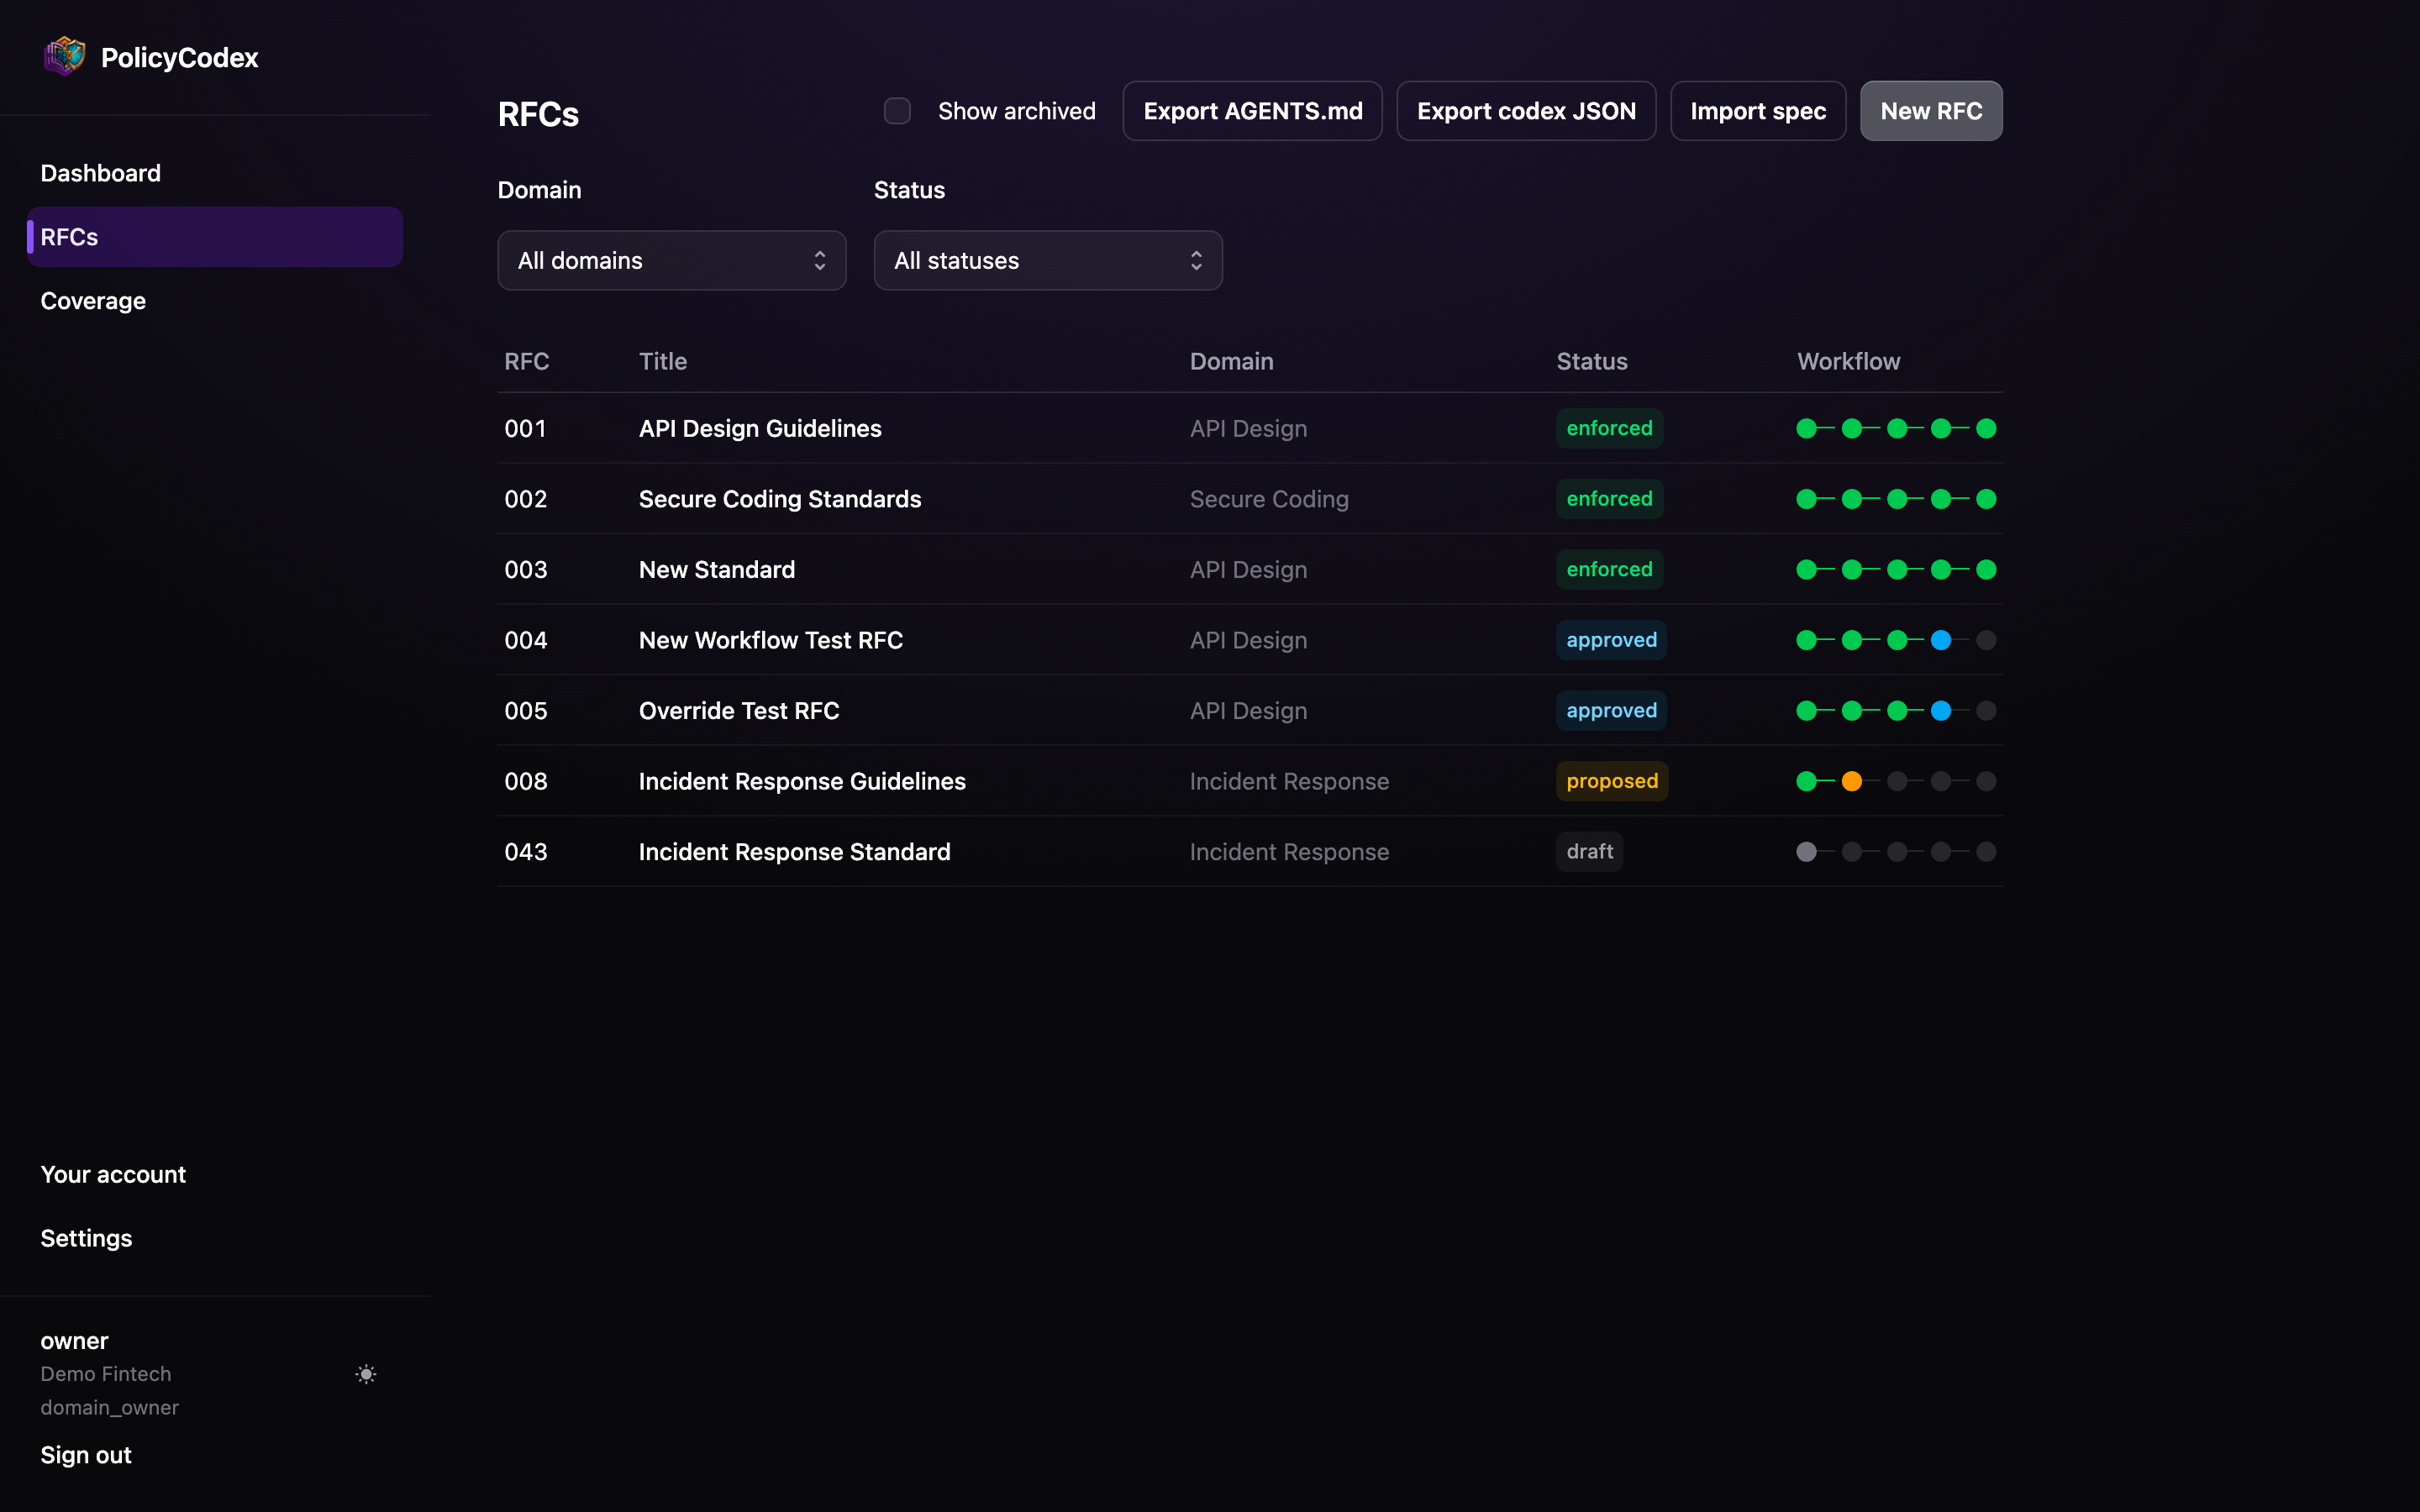Open Incident Response Guidelines RFC
2420x1512 pixels.
pyautogui.click(x=802, y=781)
